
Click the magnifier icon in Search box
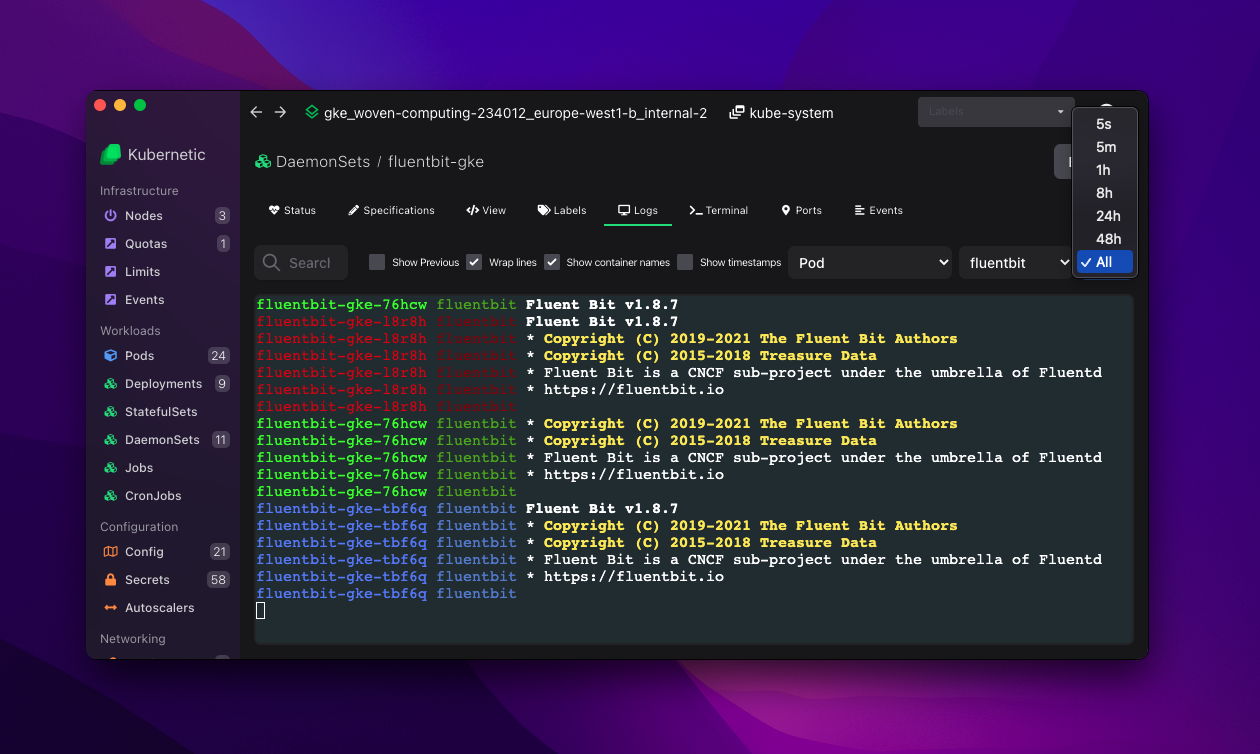click(272, 263)
